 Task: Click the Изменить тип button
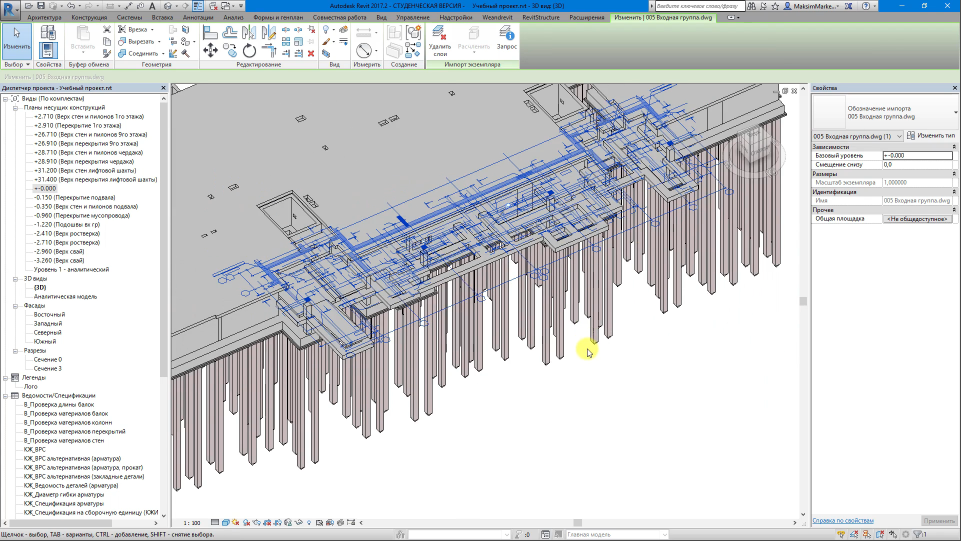tap(930, 135)
